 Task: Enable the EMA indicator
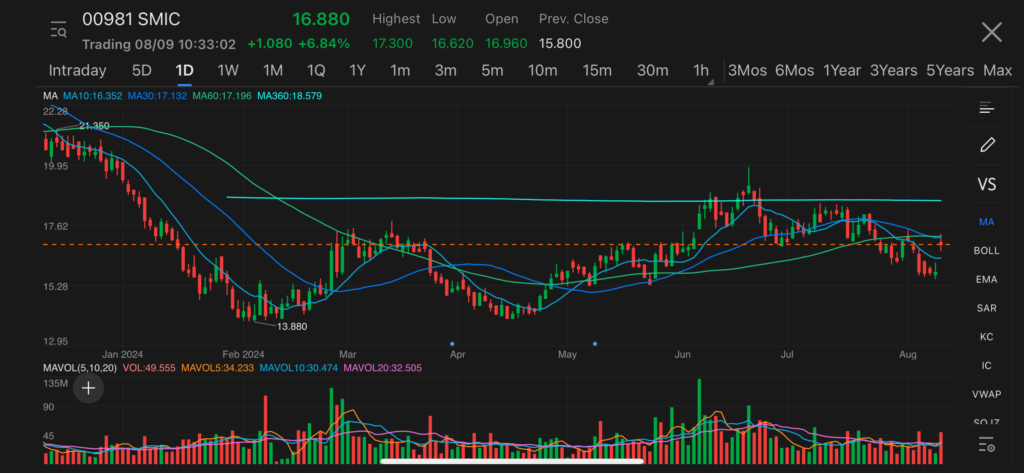[x=986, y=280]
